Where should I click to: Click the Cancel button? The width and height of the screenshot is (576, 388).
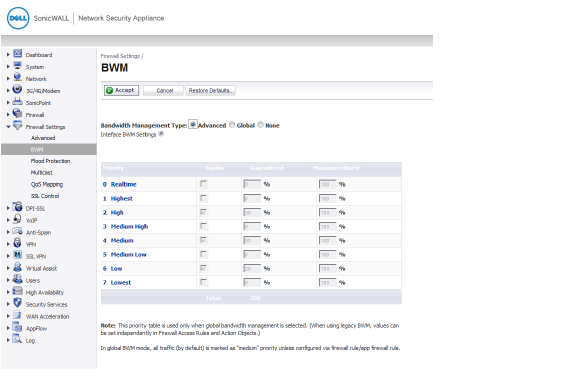[x=163, y=90]
